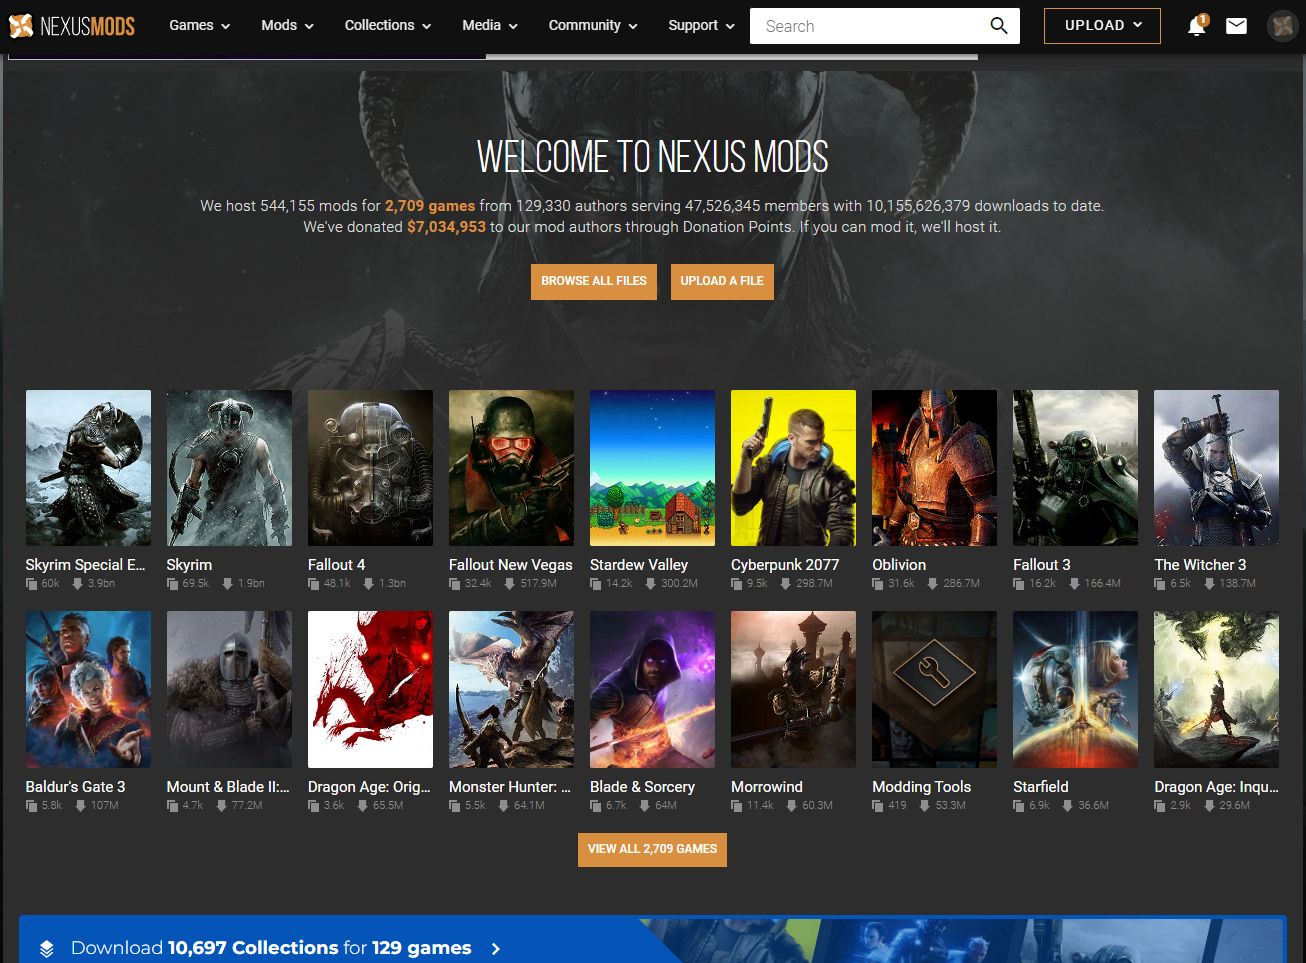Open The Witcher 3 cover image

1216,468
